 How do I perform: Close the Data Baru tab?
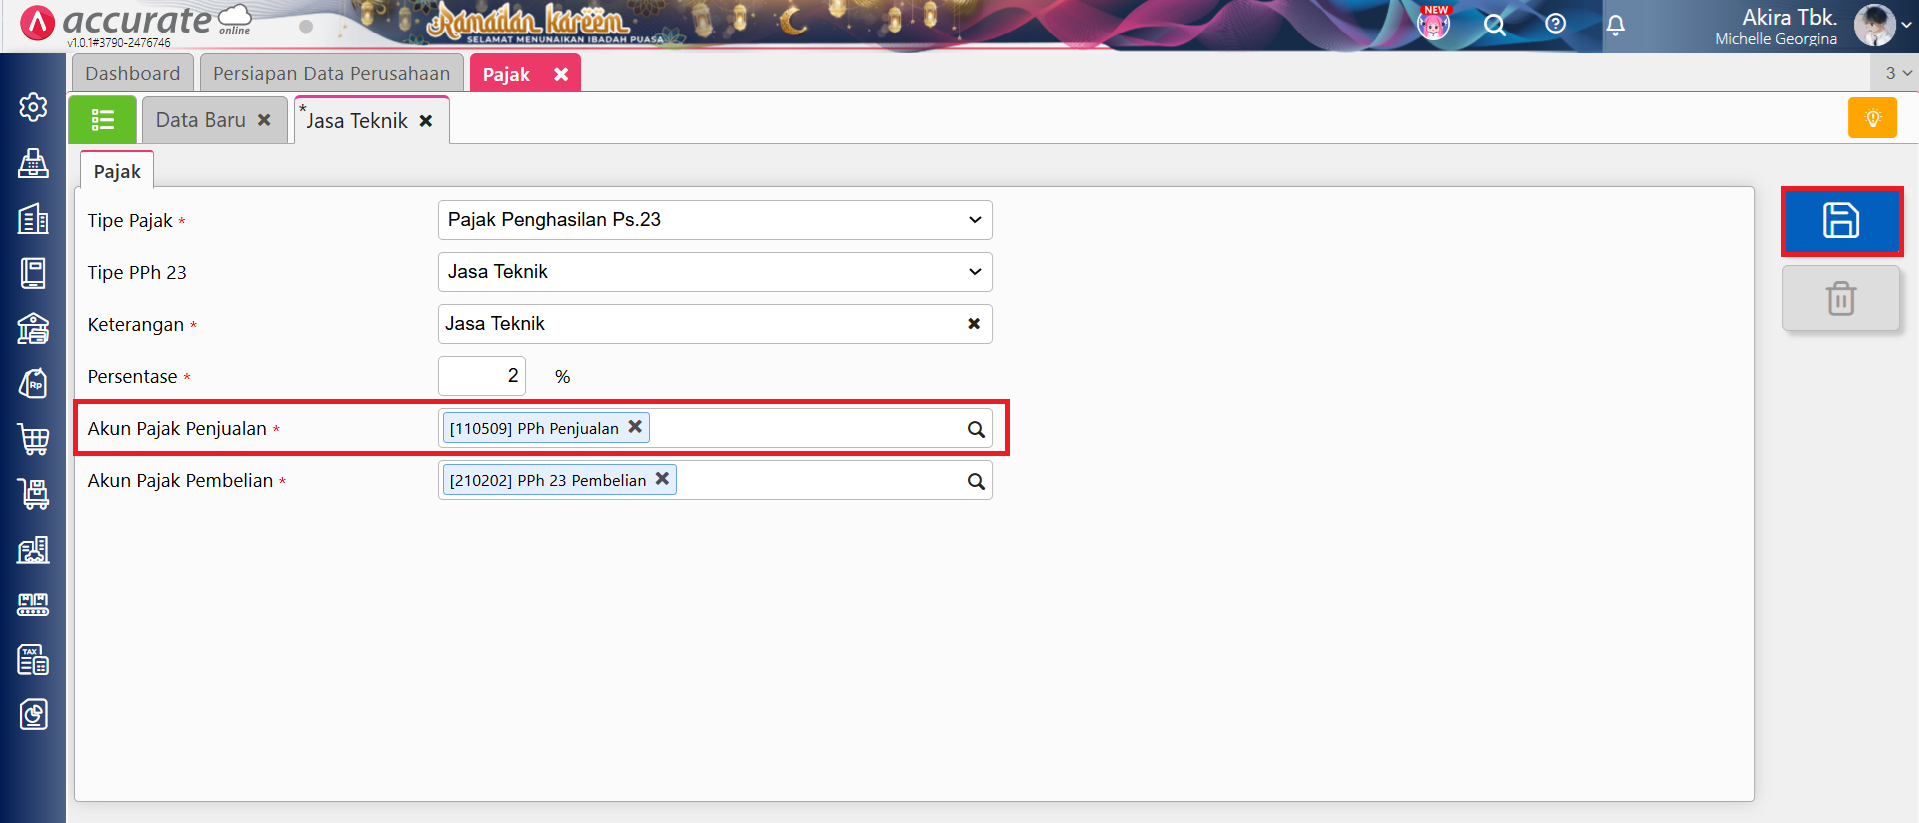264,120
